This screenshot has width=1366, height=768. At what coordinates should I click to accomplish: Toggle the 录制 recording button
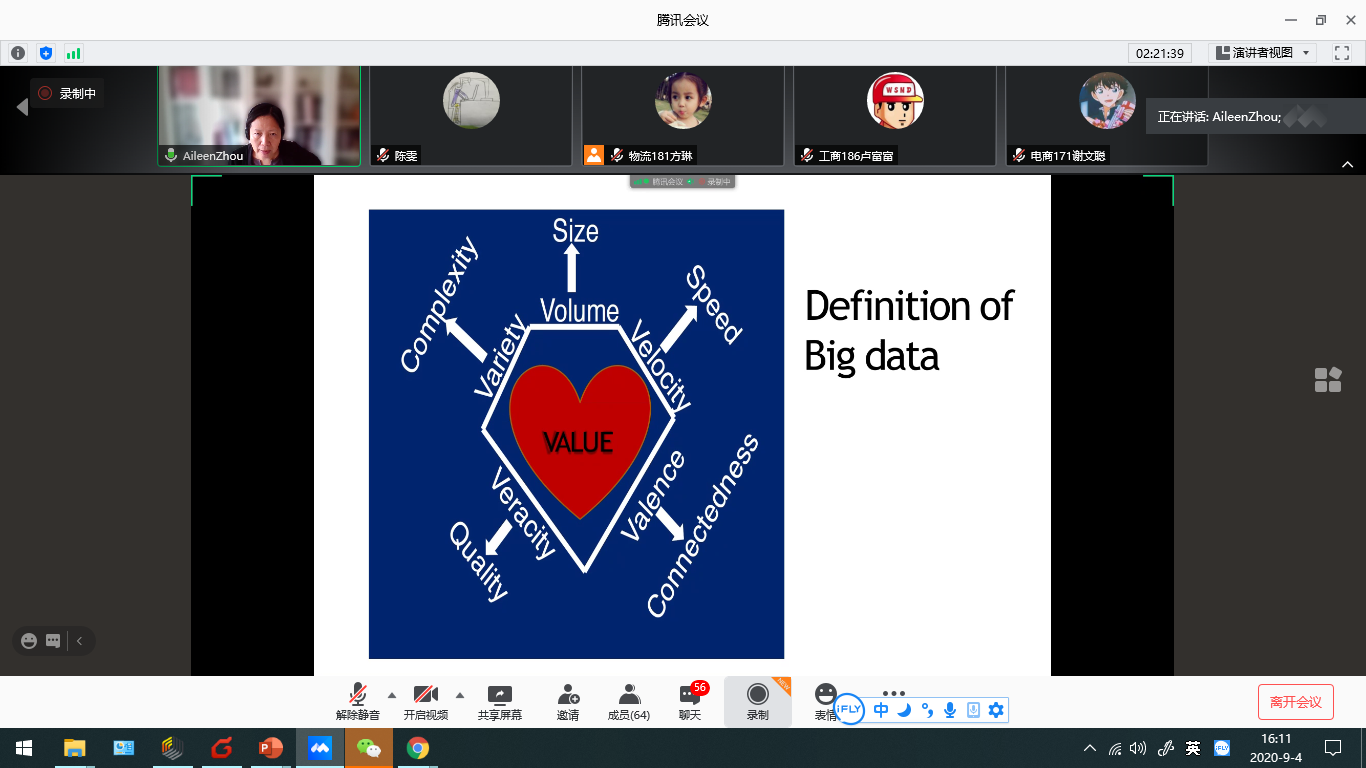pyautogui.click(x=757, y=700)
